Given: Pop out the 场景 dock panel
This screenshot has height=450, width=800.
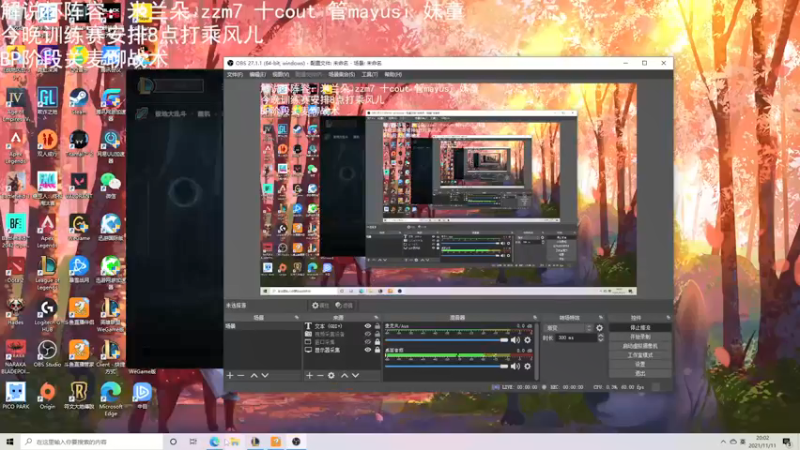Looking at the screenshot, I should [296, 317].
